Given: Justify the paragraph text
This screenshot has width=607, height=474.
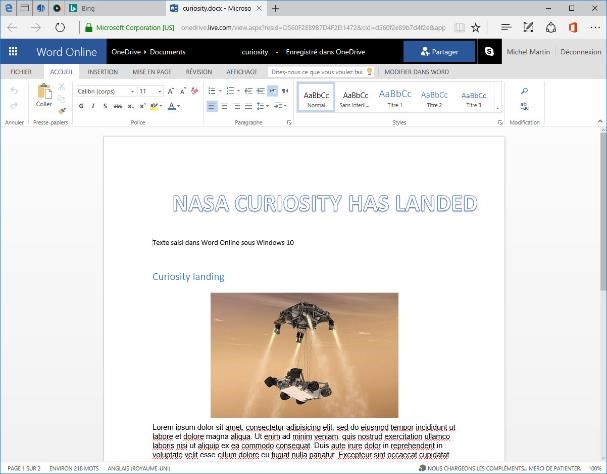Looking at the screenshot, I should pos(249,106).
